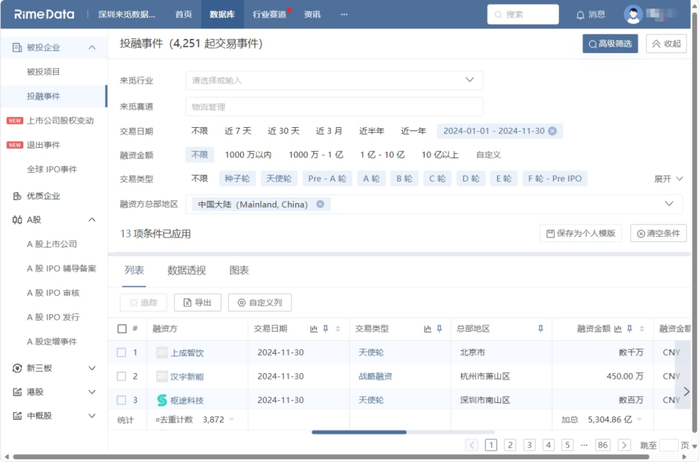The image size is (700, 462).
Task: Expand the 新三板 sidebar section
Action: 92,368
